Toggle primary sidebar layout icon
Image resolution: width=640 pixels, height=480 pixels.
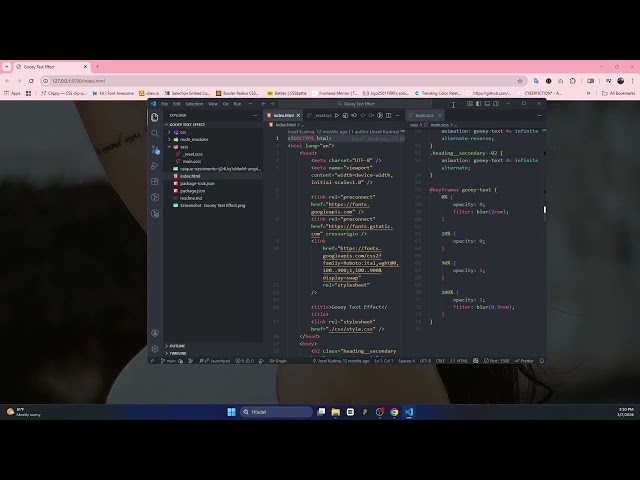point(478,104)
